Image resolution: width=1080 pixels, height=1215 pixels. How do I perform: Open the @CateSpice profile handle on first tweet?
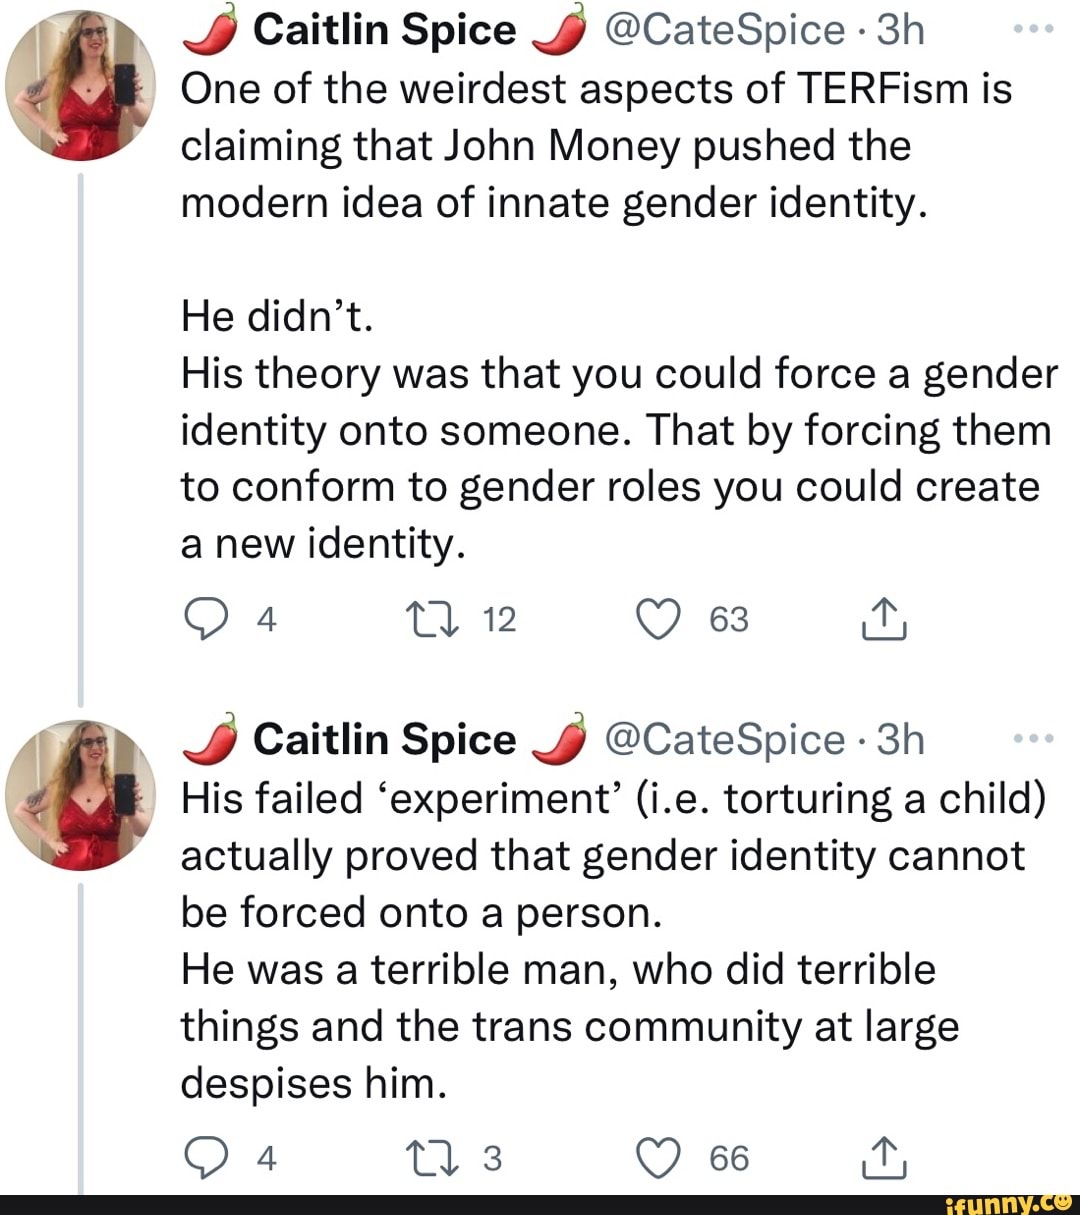pyautogui.click(x=722, y=29)
